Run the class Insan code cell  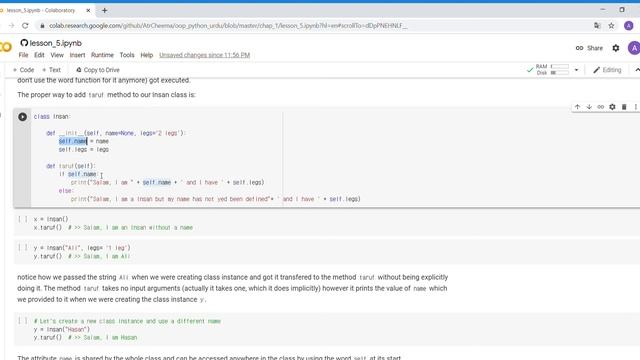(22, 117)
